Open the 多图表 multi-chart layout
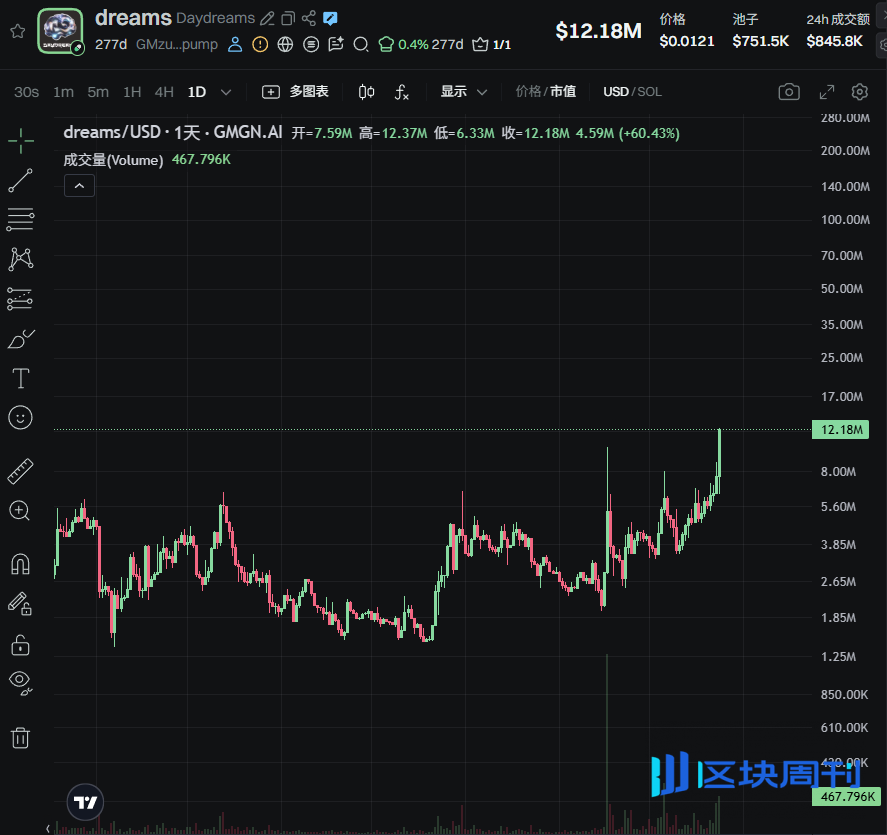The width and height of the screenshot is (887, 835). point(295,92)
